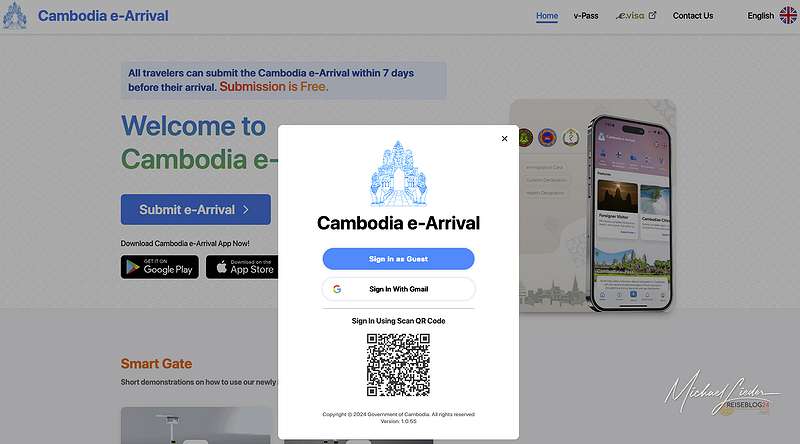Click the Cambodia e-Arrival temple logo in header
Image resolution: width=800 pixels, height=444 pixels.
[x=15, y=16]
